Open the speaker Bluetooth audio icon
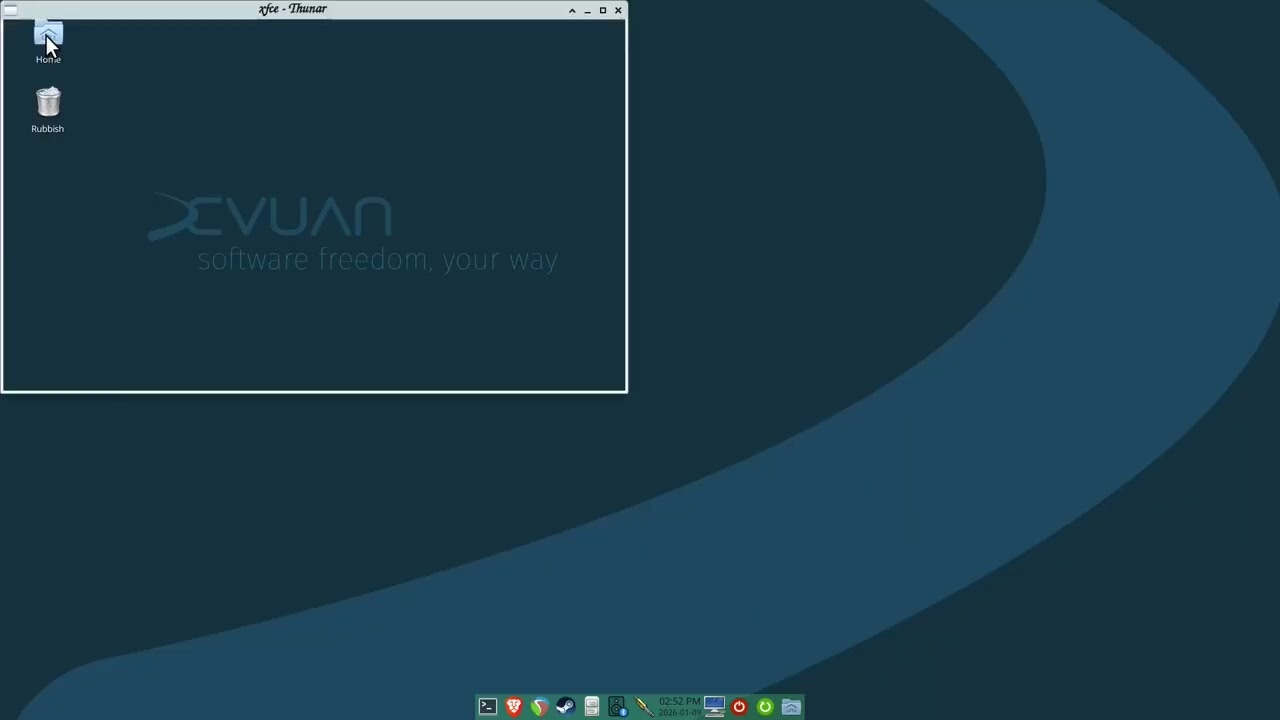 [x=617, y=707]
